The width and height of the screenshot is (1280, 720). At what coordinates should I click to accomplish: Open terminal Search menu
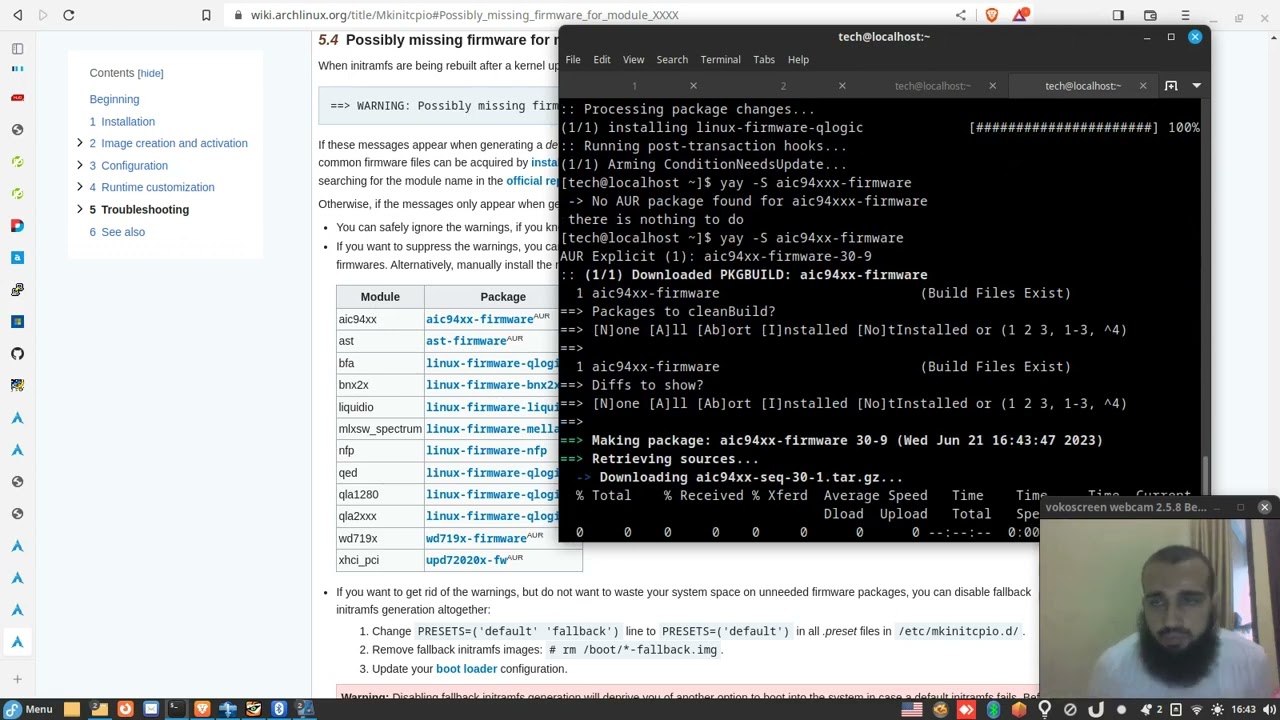tap(672, 59)
